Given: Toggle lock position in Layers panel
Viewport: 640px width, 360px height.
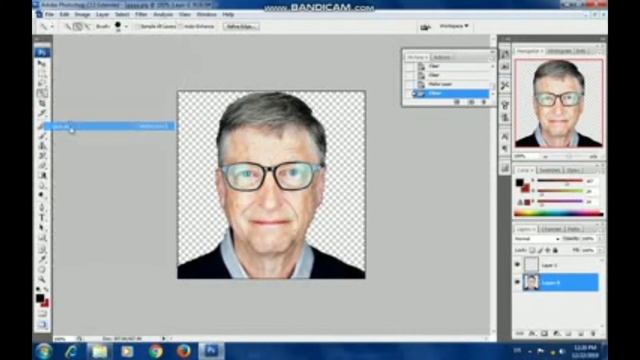Looking at the screenshot, I should click(x=548, y=250).
